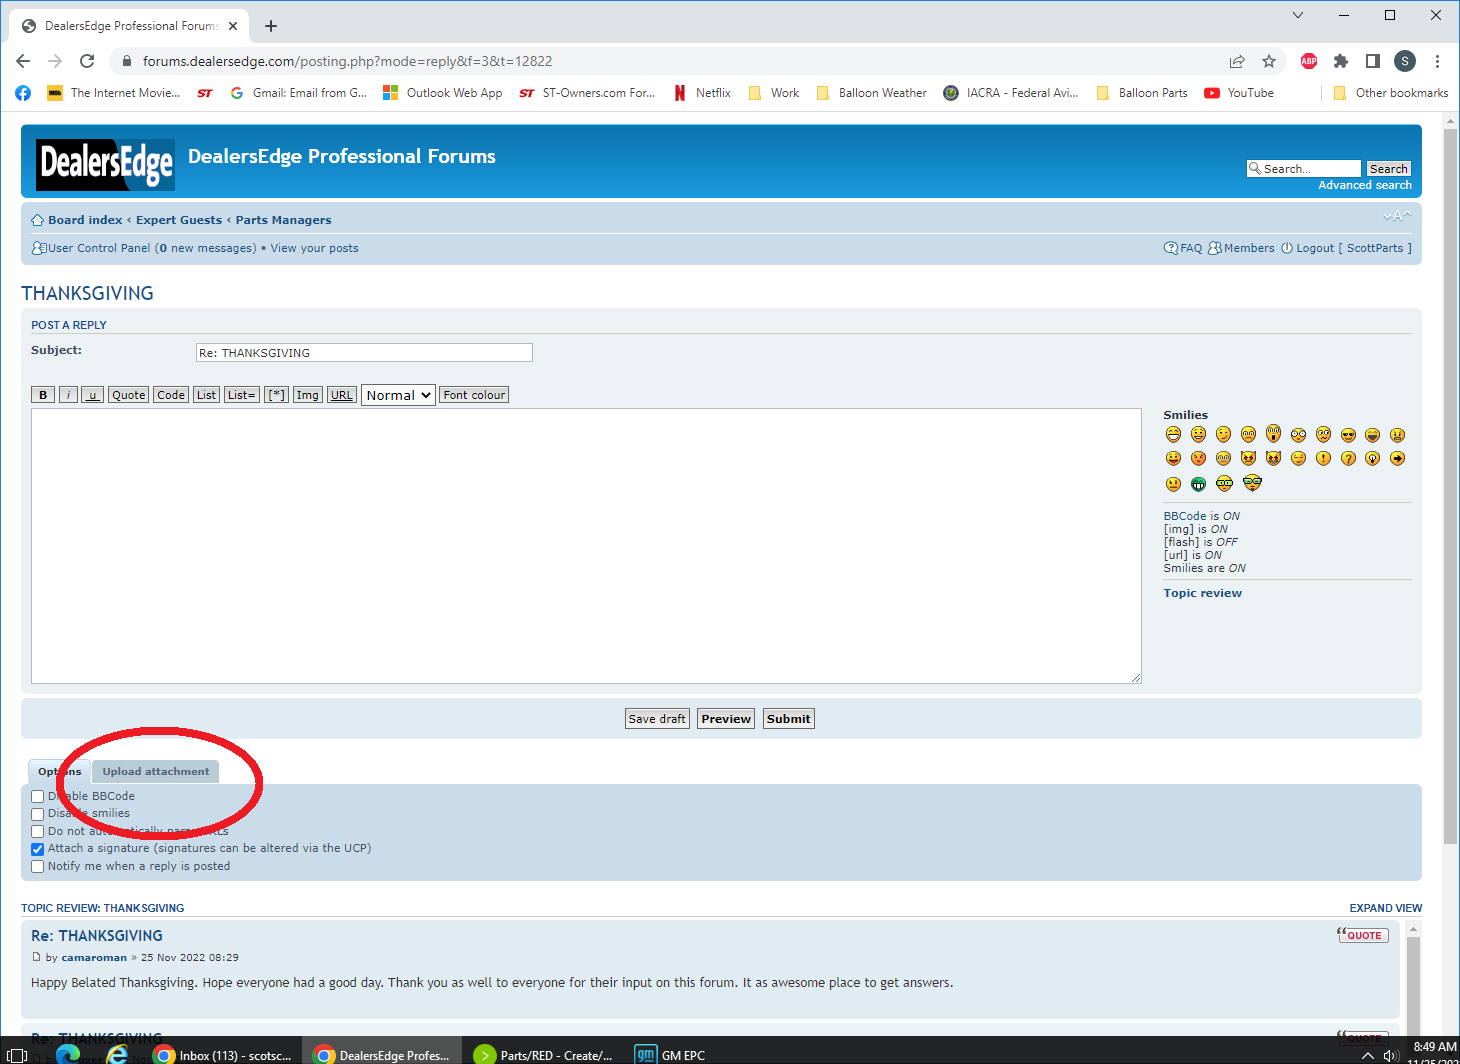Click the change font size icon
Viewport: 1460px width, 1064px height.
(1397, 216)
